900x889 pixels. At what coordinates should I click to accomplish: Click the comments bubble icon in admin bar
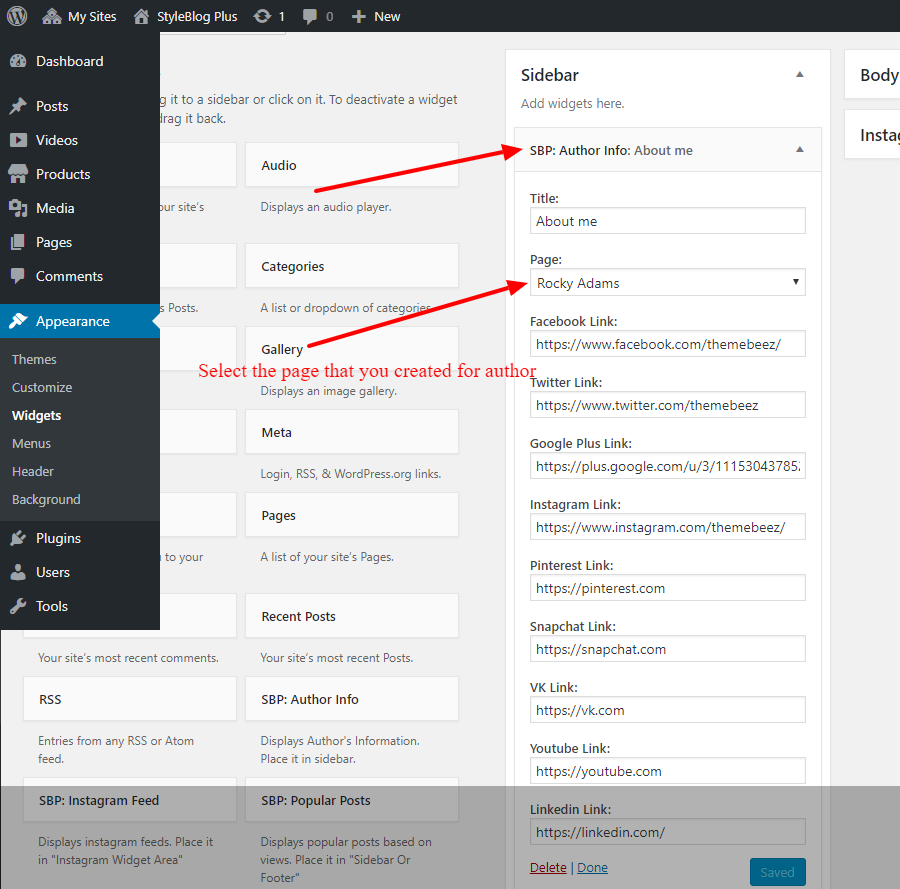click(309, 17)
